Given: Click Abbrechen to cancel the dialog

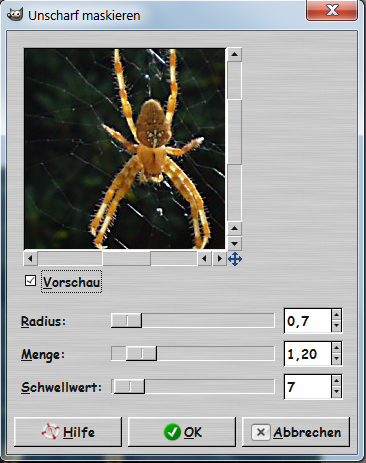Looking at the screenshot, I should 296,432.
